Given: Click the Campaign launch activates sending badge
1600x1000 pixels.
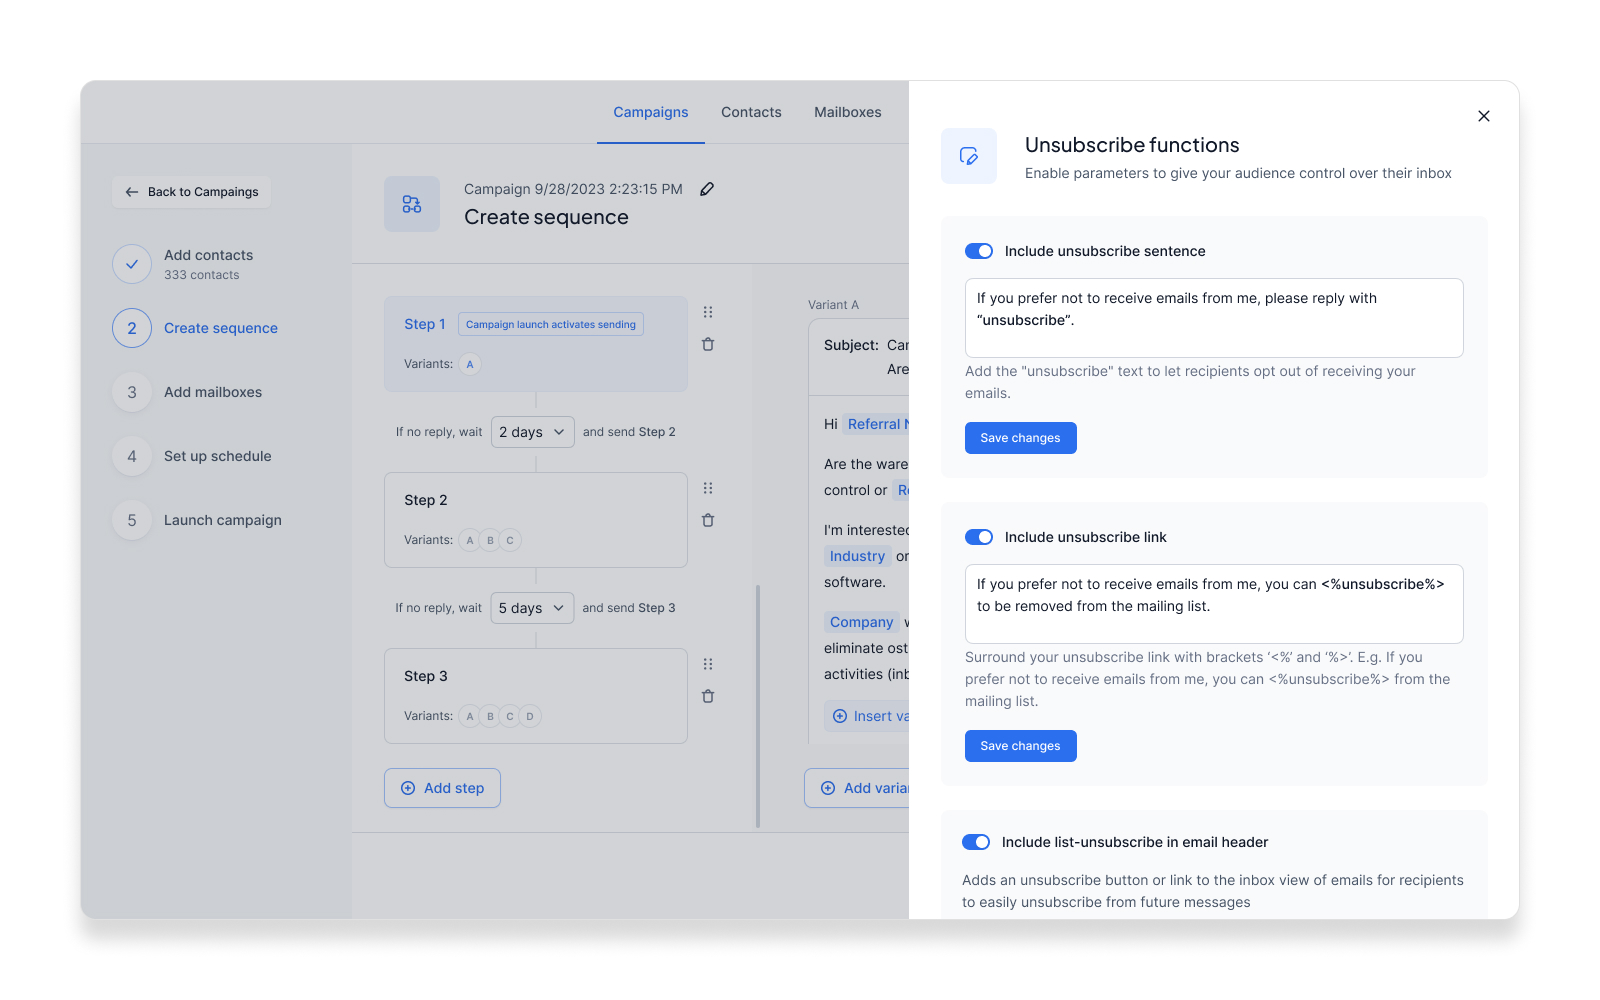Looking at the screenshot, I should click(551, 324).
